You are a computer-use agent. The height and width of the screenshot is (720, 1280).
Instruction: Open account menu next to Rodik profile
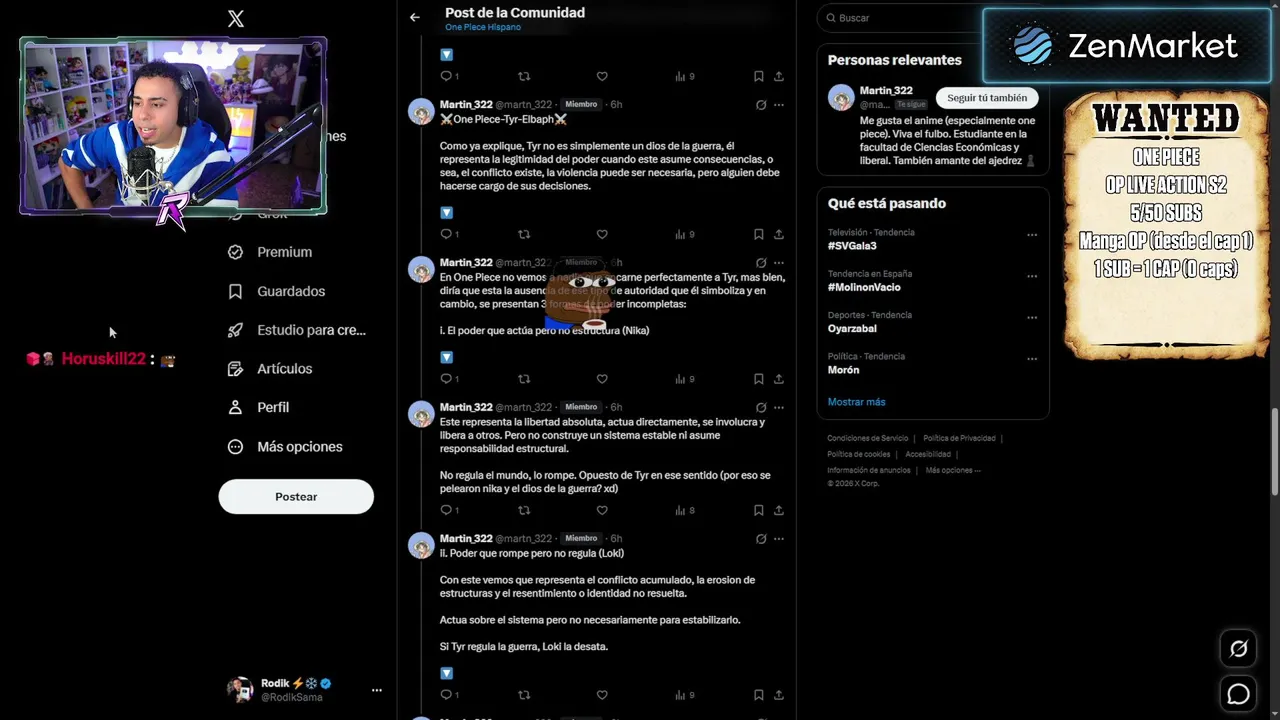click(x=377, y=690)
